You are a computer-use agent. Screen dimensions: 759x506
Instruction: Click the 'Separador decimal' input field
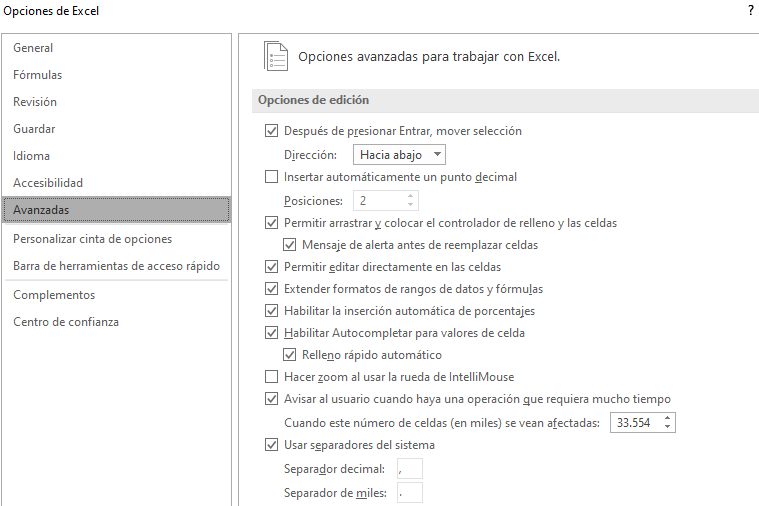click(409, 469)
